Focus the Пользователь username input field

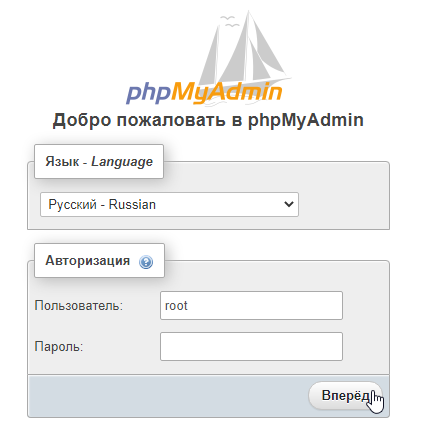click(x=251, y=305)
